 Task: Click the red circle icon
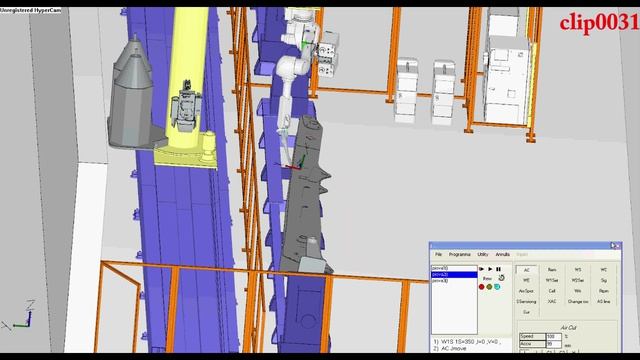482,287
